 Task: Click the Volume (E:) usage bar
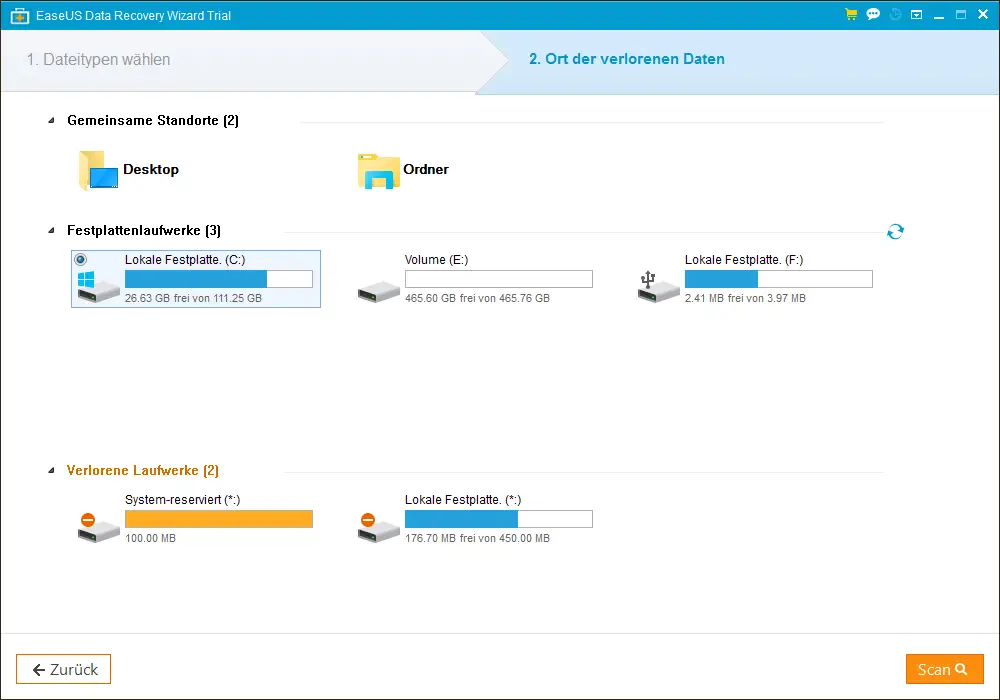[499, 279]
